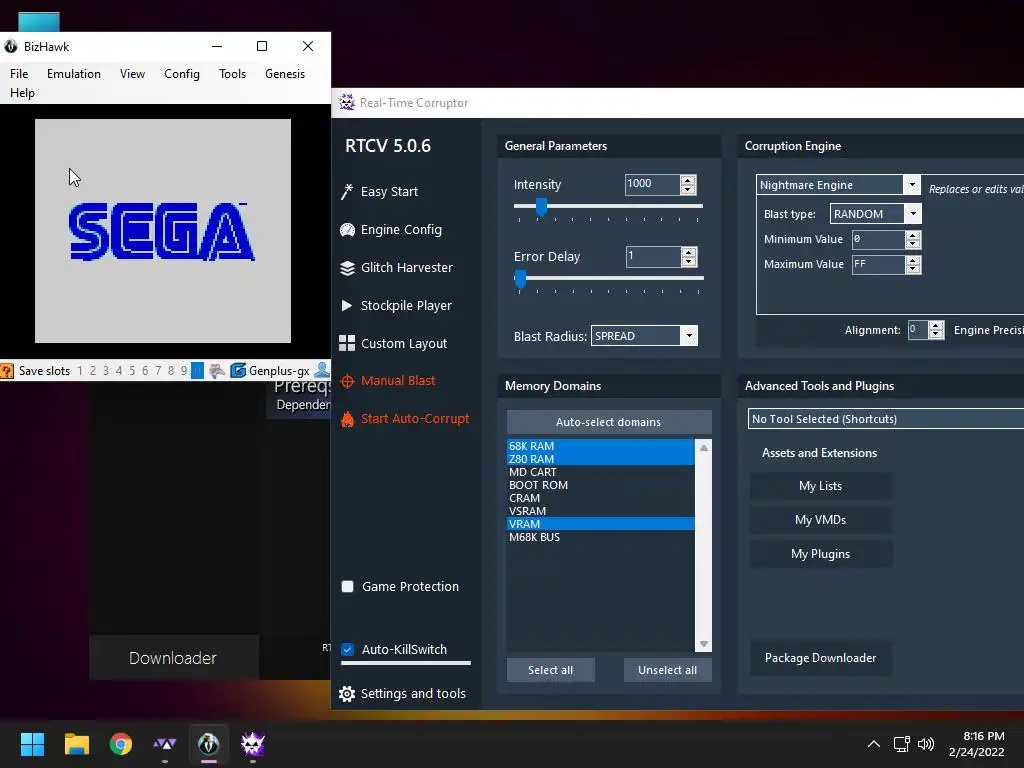Image resolution: width=1024 pixels, height=768 pixels.
Task: Select save slot 3 in BizHawk
Action: coord(106,371)
